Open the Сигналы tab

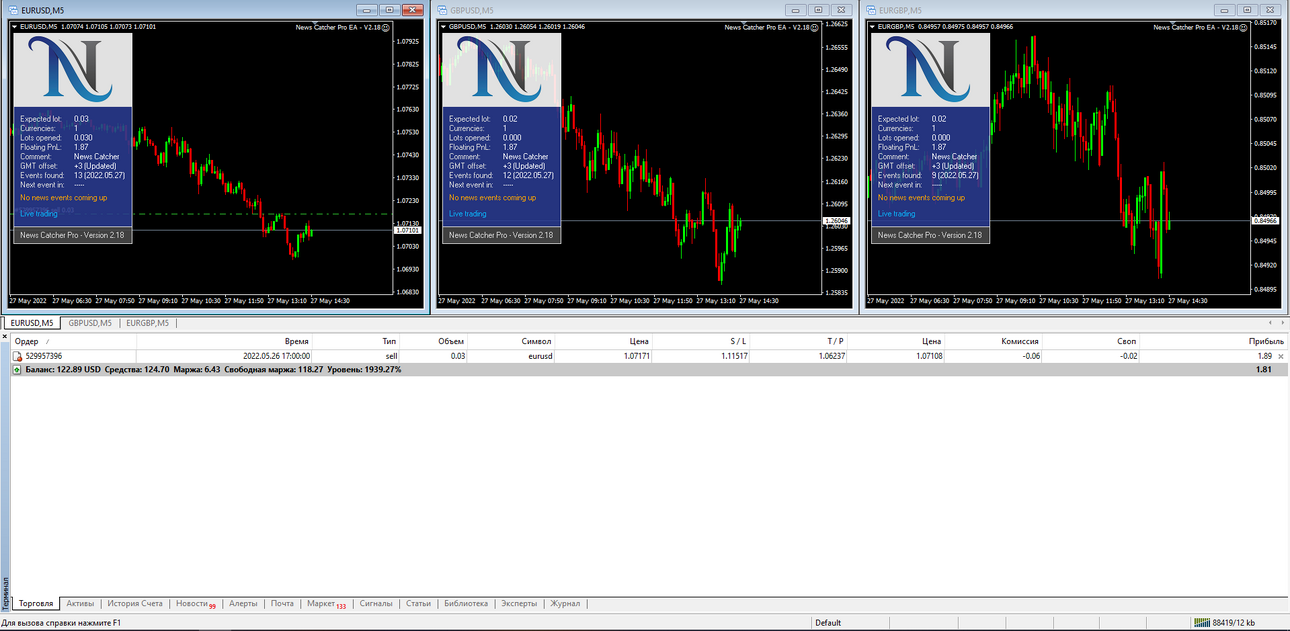(376, 604)
